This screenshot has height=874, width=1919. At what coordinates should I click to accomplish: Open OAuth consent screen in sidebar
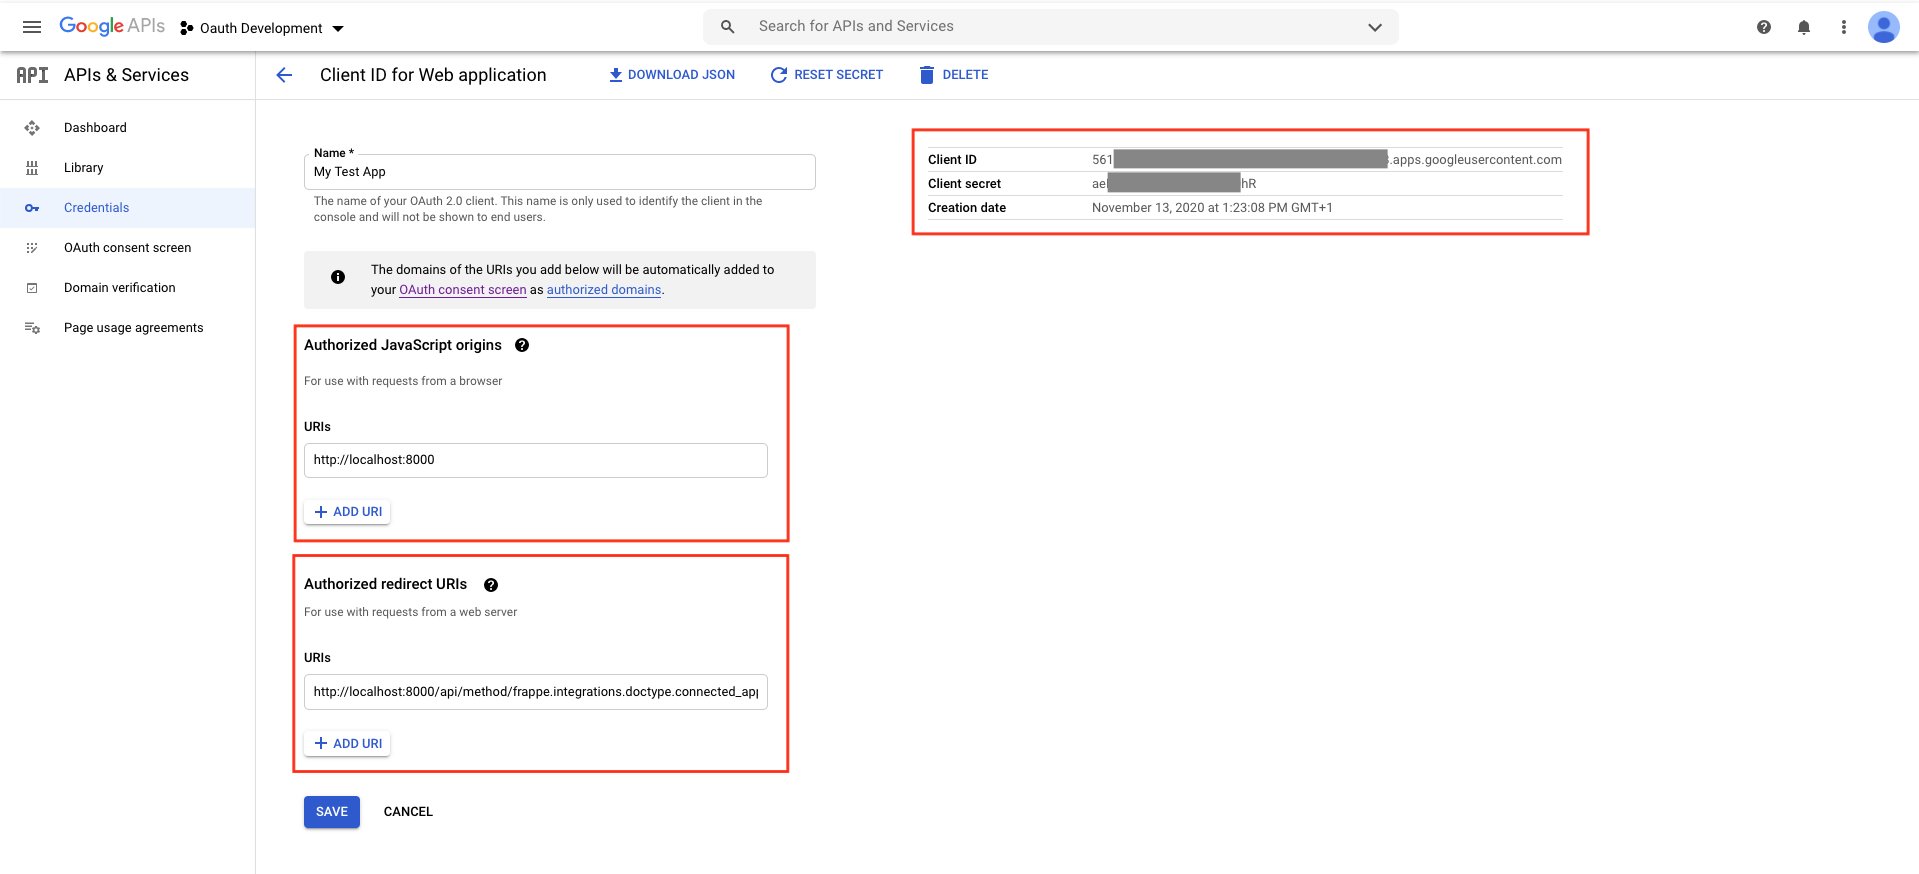[x=127, y=248]
